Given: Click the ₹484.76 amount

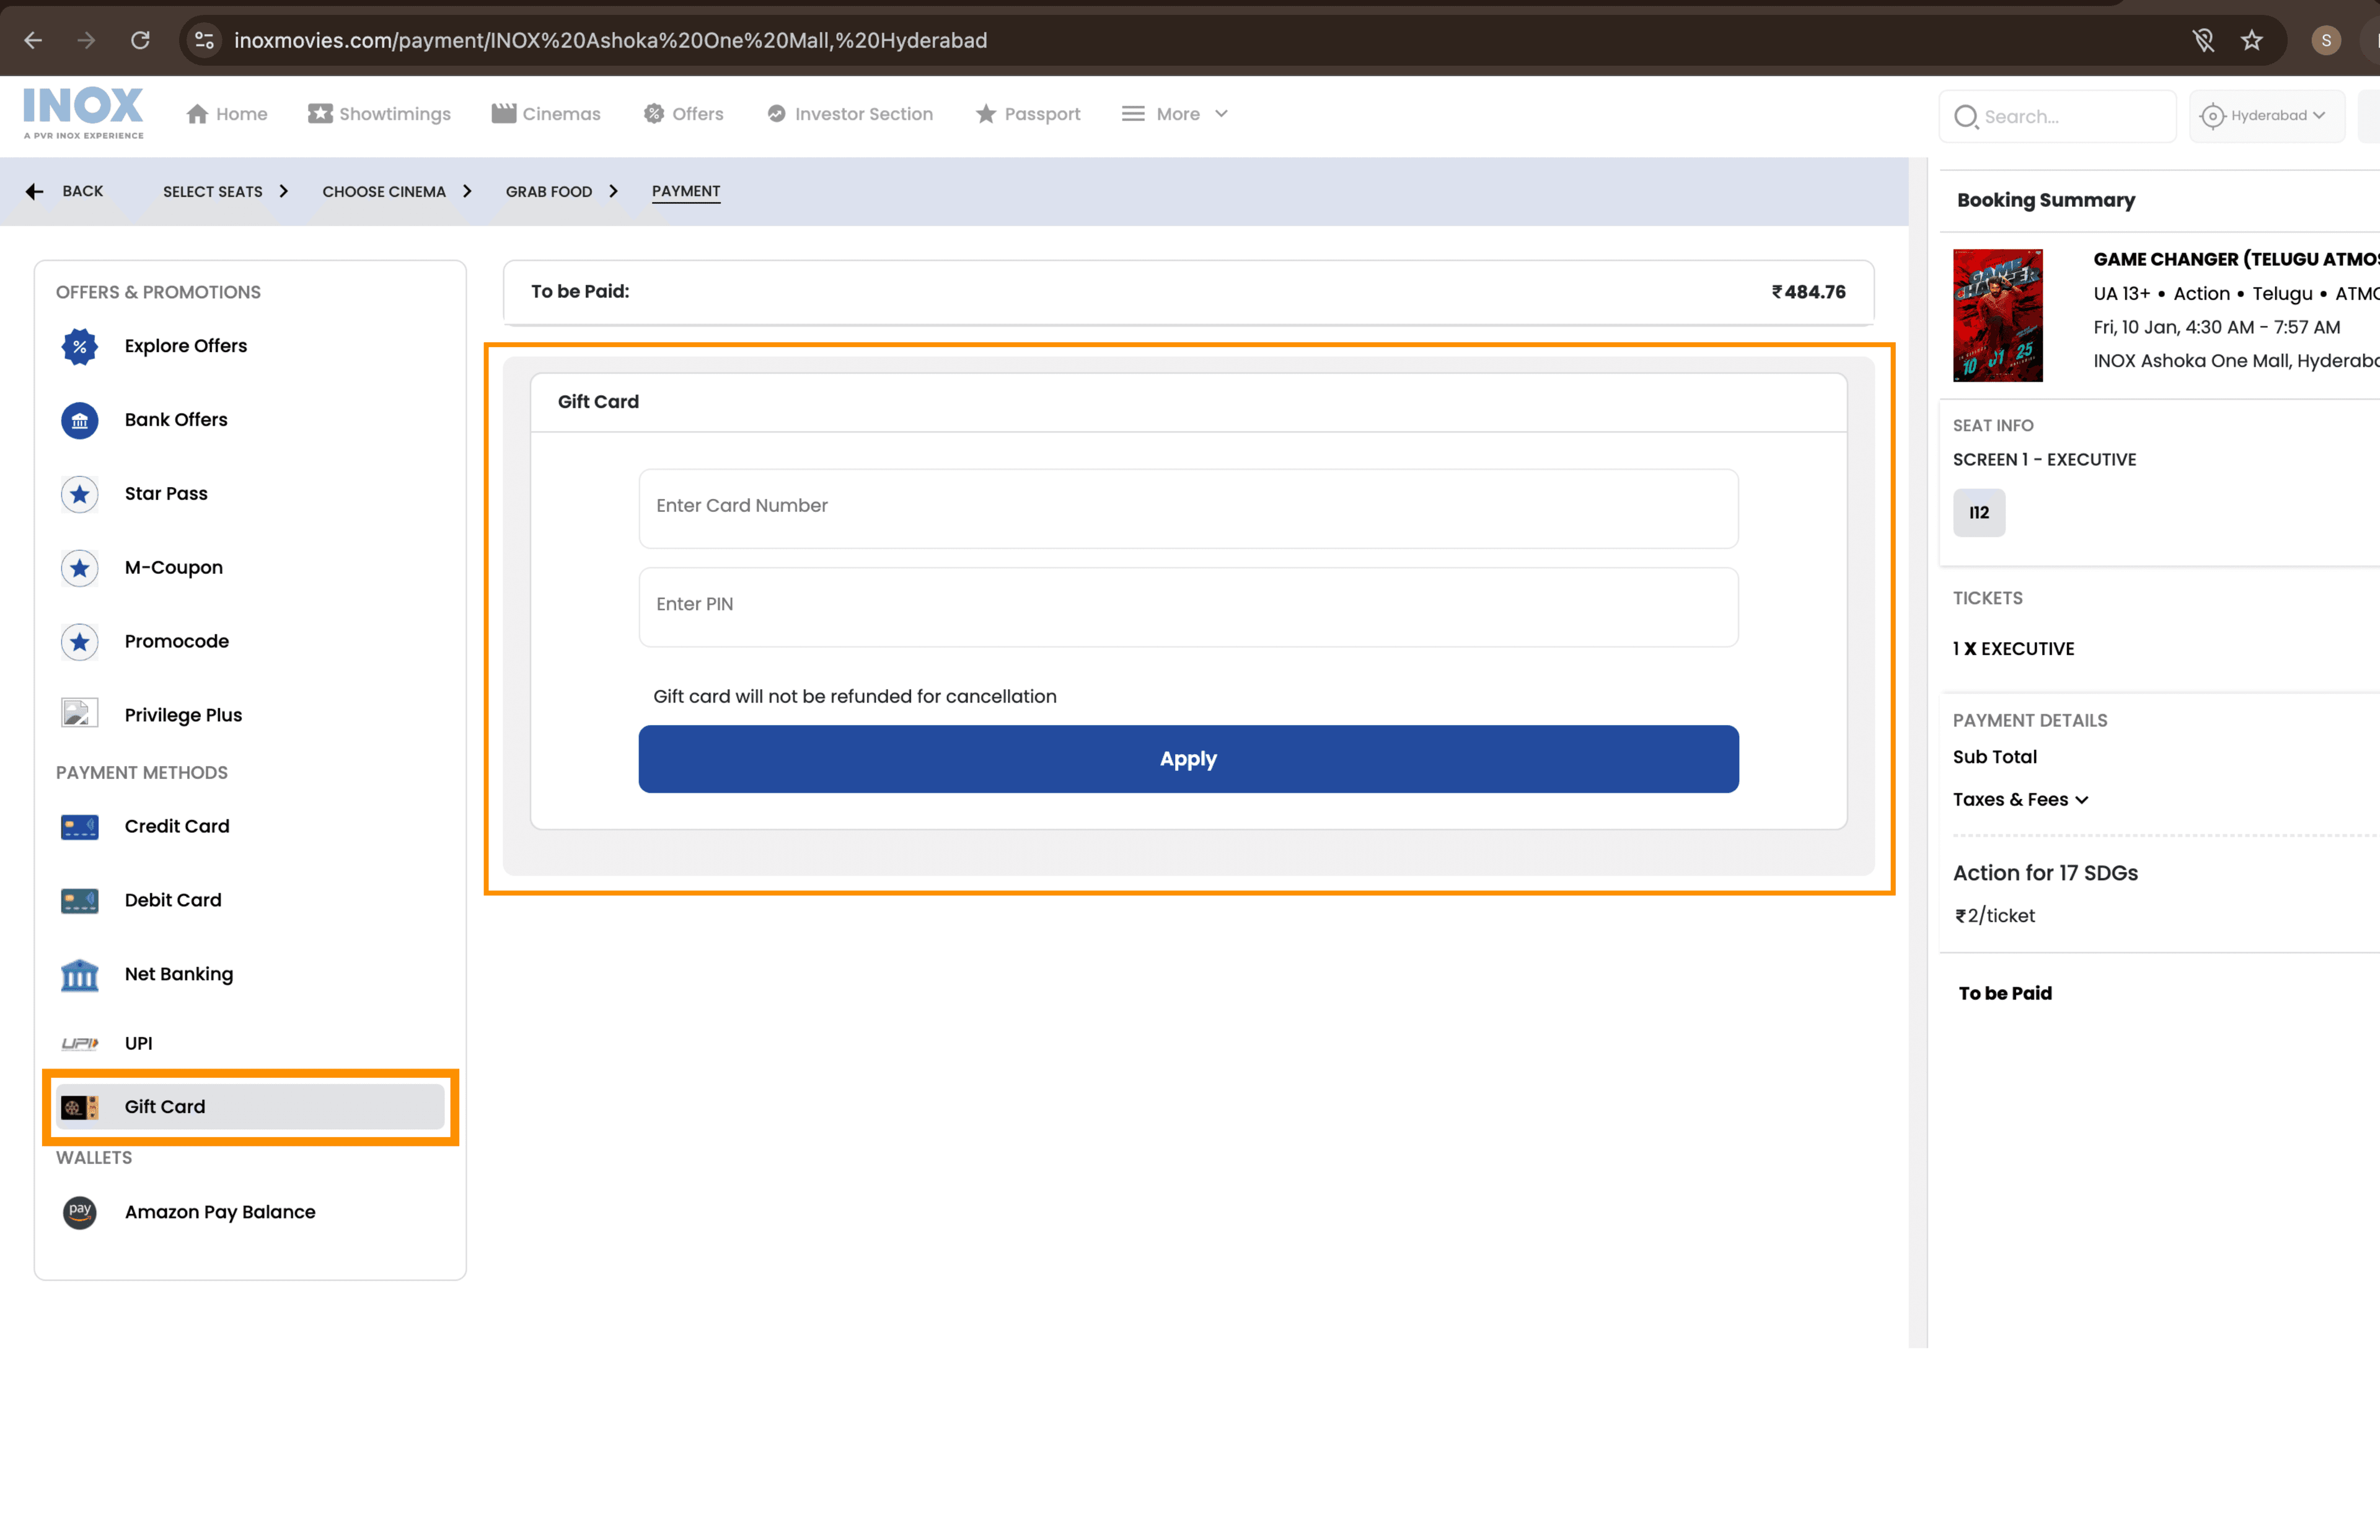Looking at the screenshot, I should (1808, 292).
